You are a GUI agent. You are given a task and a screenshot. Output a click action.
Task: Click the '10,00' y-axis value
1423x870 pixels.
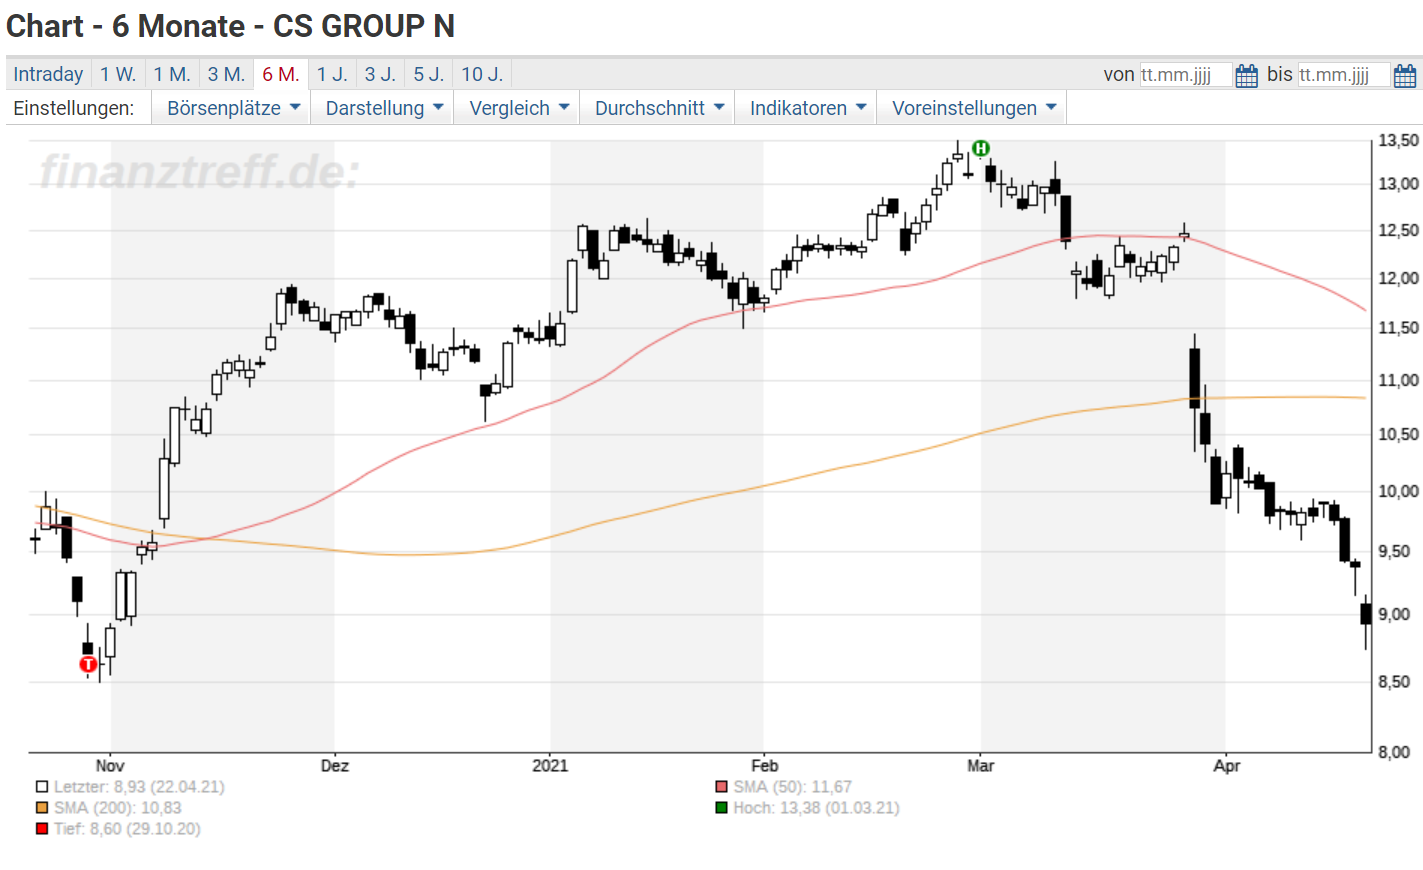tap(1399, 492)
